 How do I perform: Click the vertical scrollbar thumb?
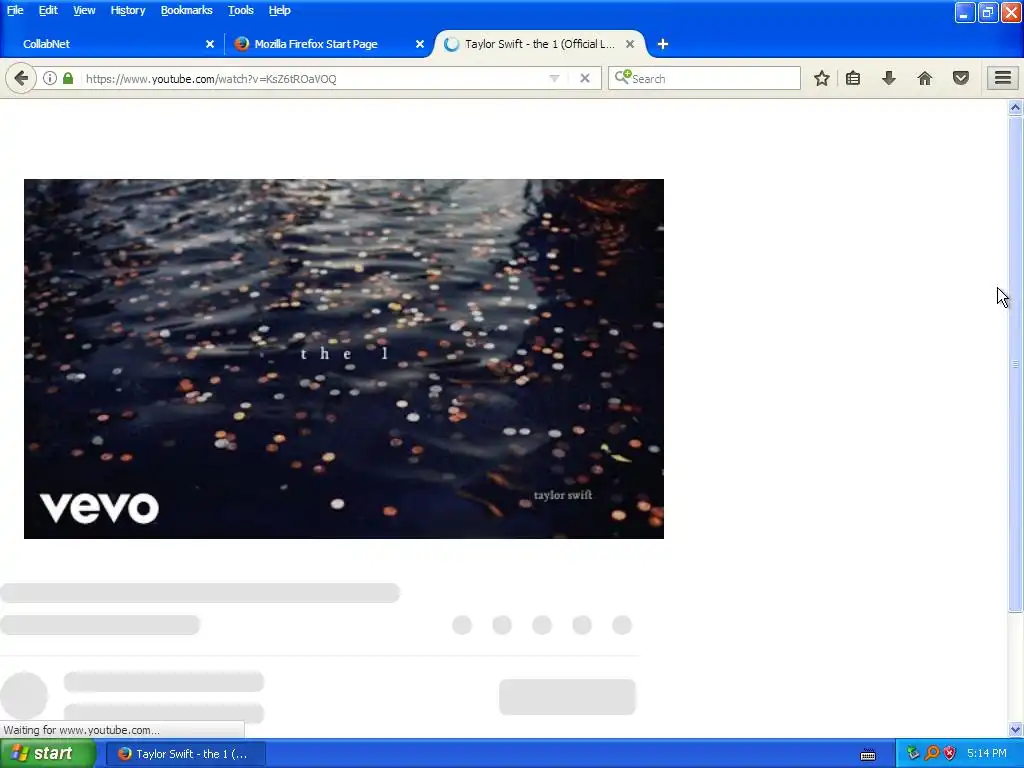point(1015,364)
